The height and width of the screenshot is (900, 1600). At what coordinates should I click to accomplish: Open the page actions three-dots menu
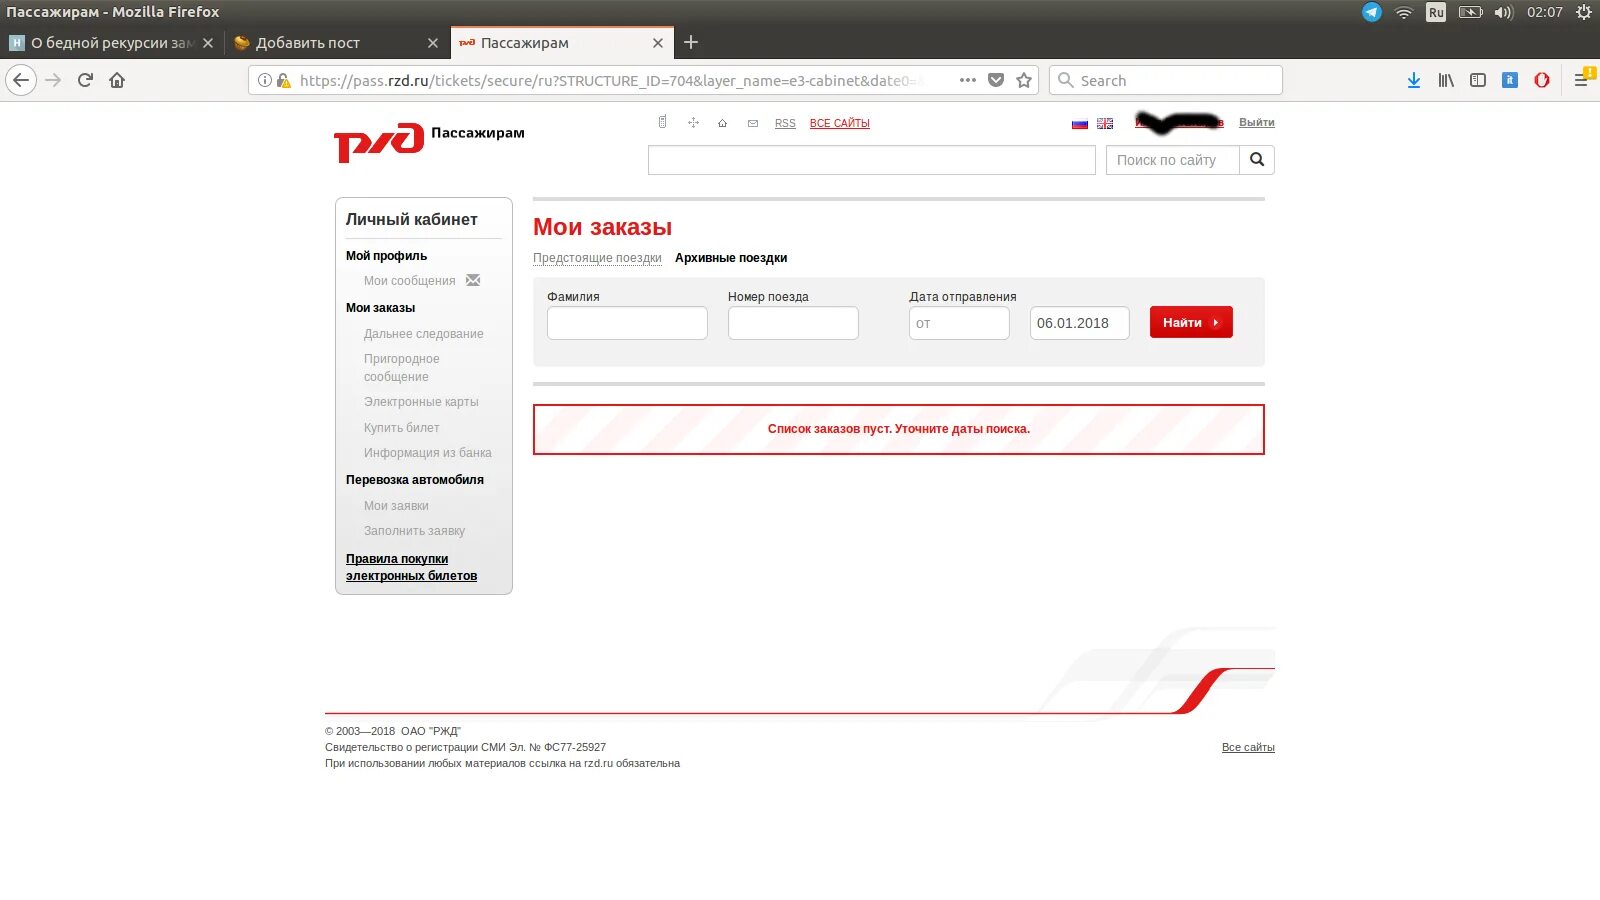point(967,80)
